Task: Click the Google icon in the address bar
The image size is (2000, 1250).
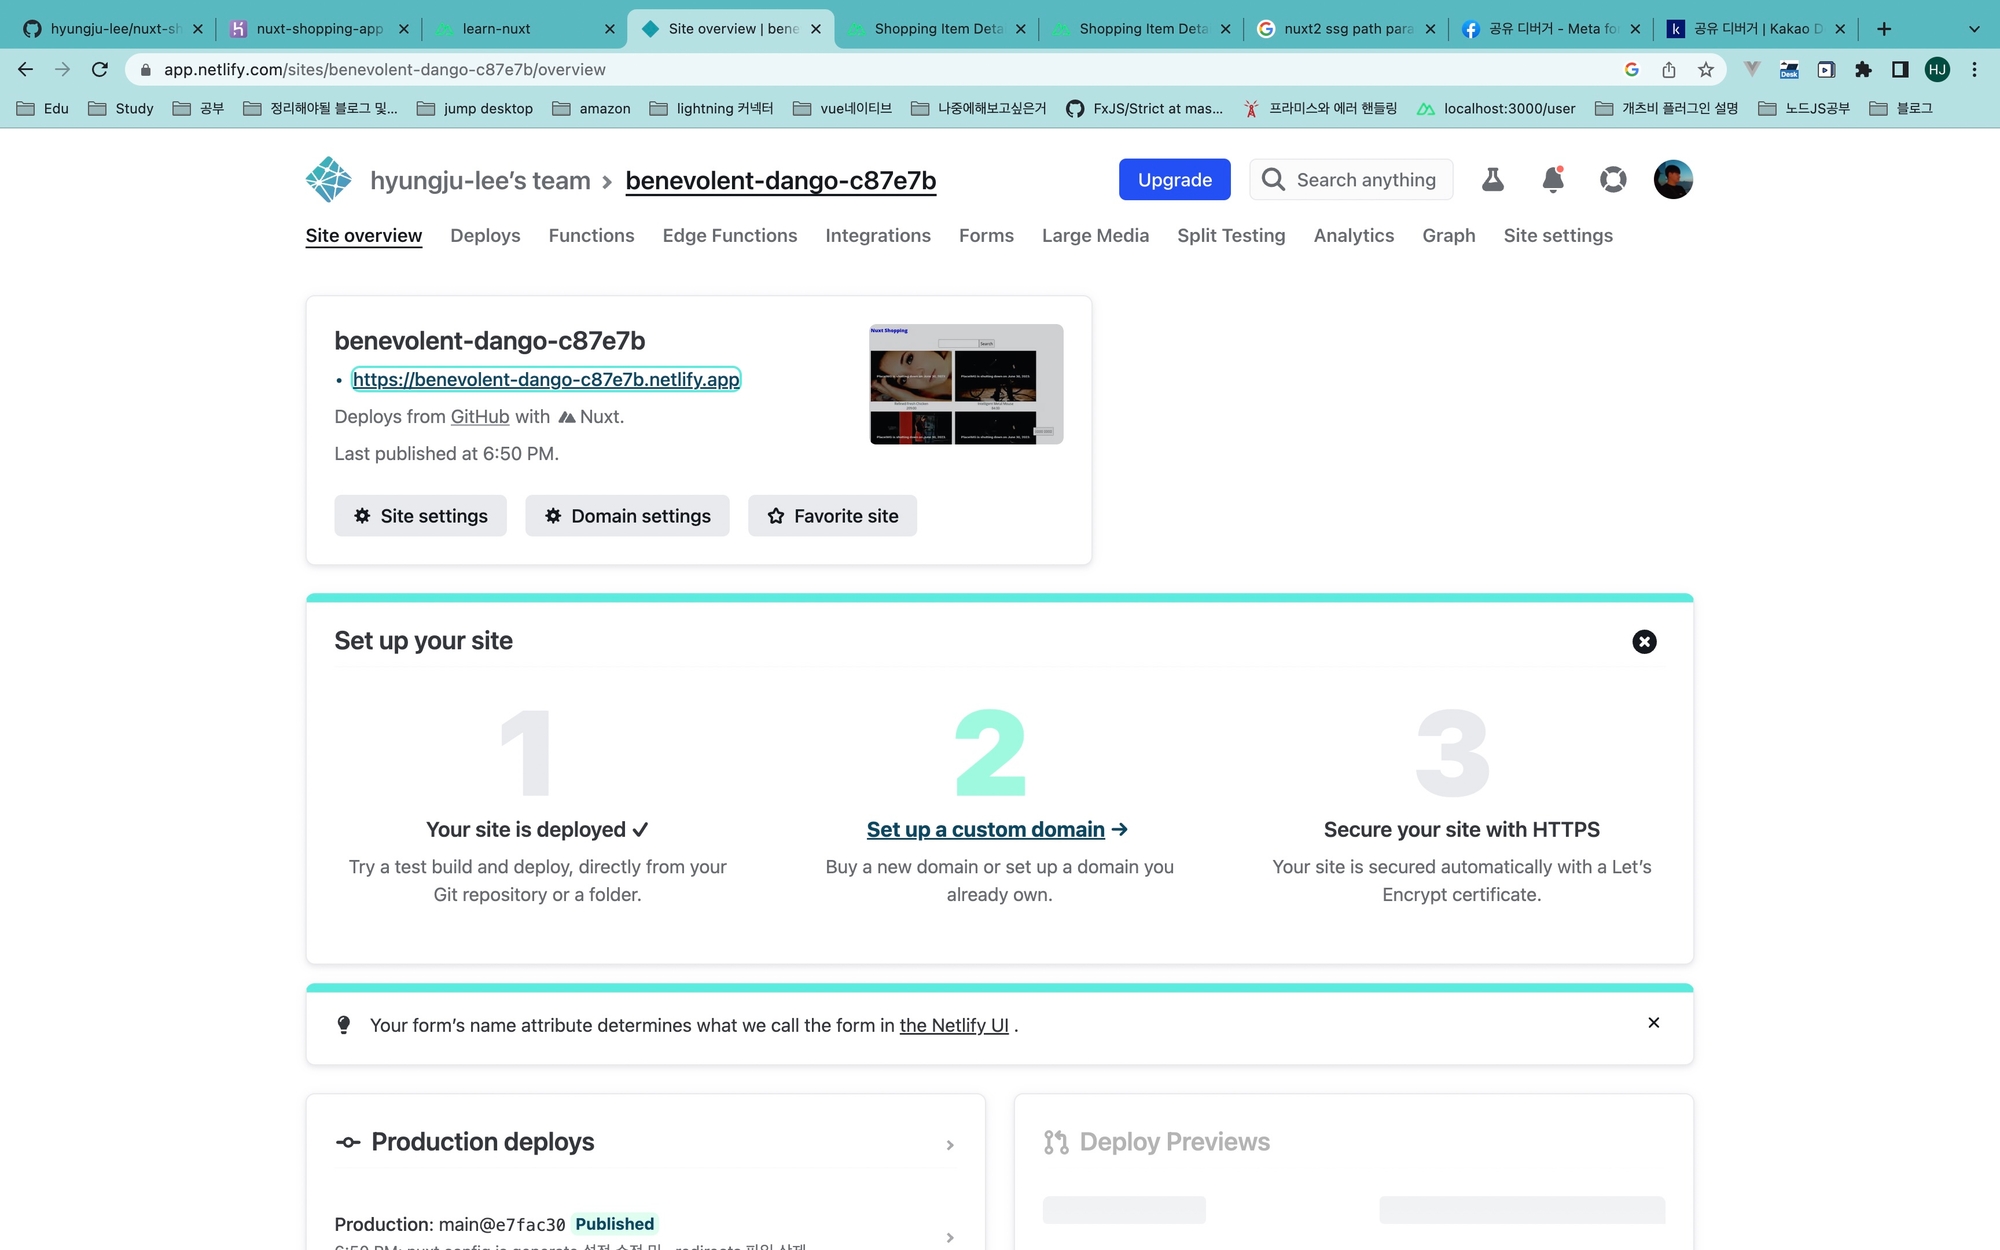Action: [1632, 69]
